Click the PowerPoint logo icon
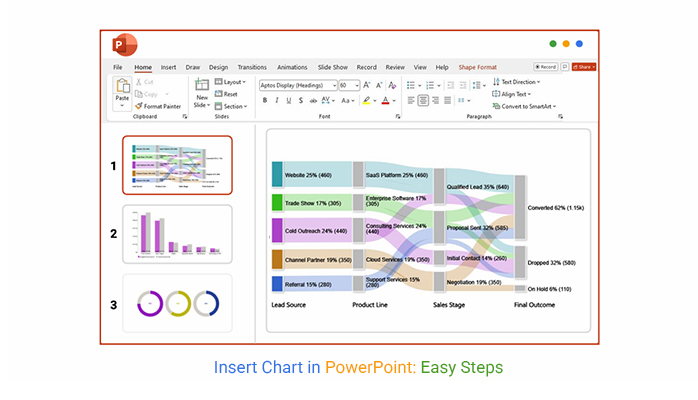This screenshot has width=698, height=400. pos(125,44)
